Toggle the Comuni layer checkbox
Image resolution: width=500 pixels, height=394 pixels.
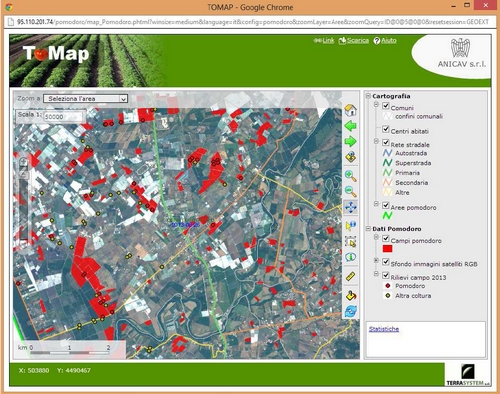click(x=386, y=106)
